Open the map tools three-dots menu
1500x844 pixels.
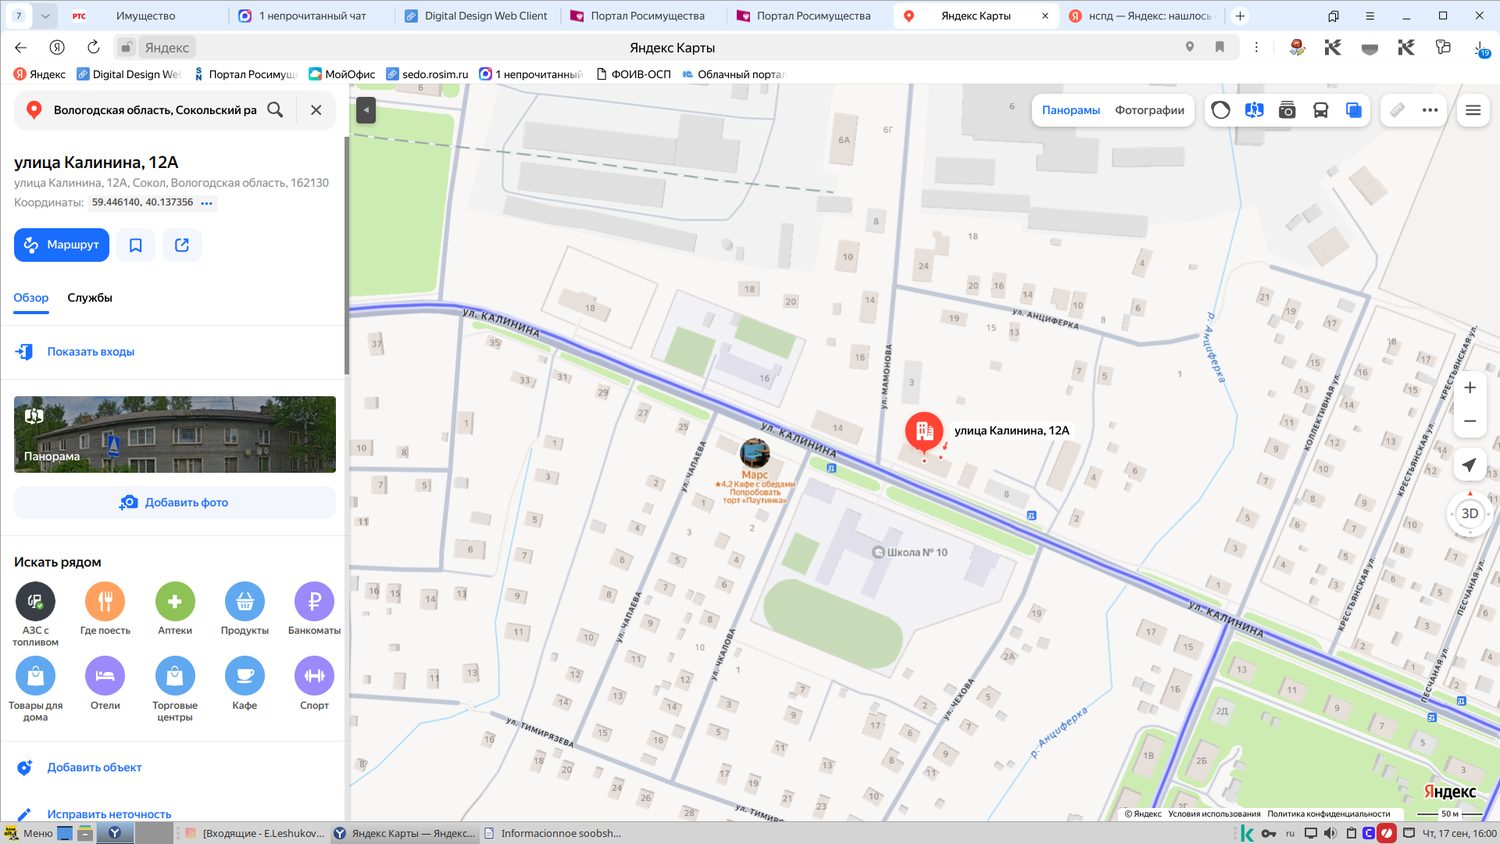pyautogui.click(x=1430, y=110)
